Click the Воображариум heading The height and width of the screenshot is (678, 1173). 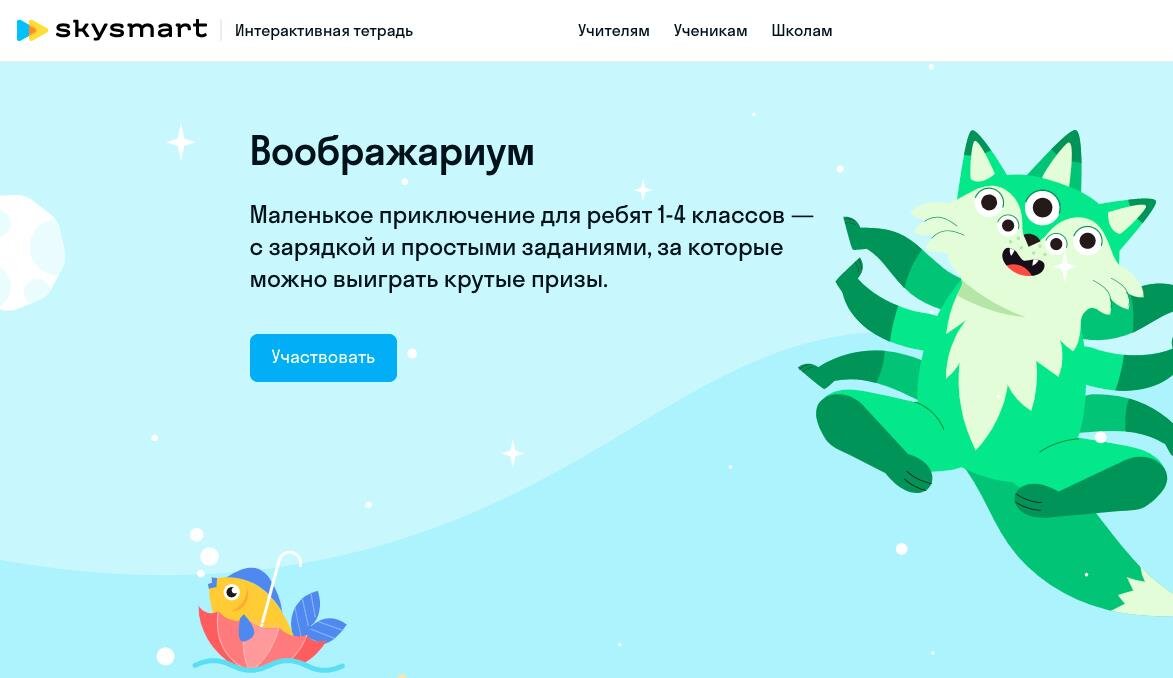[x=392, y=152]
